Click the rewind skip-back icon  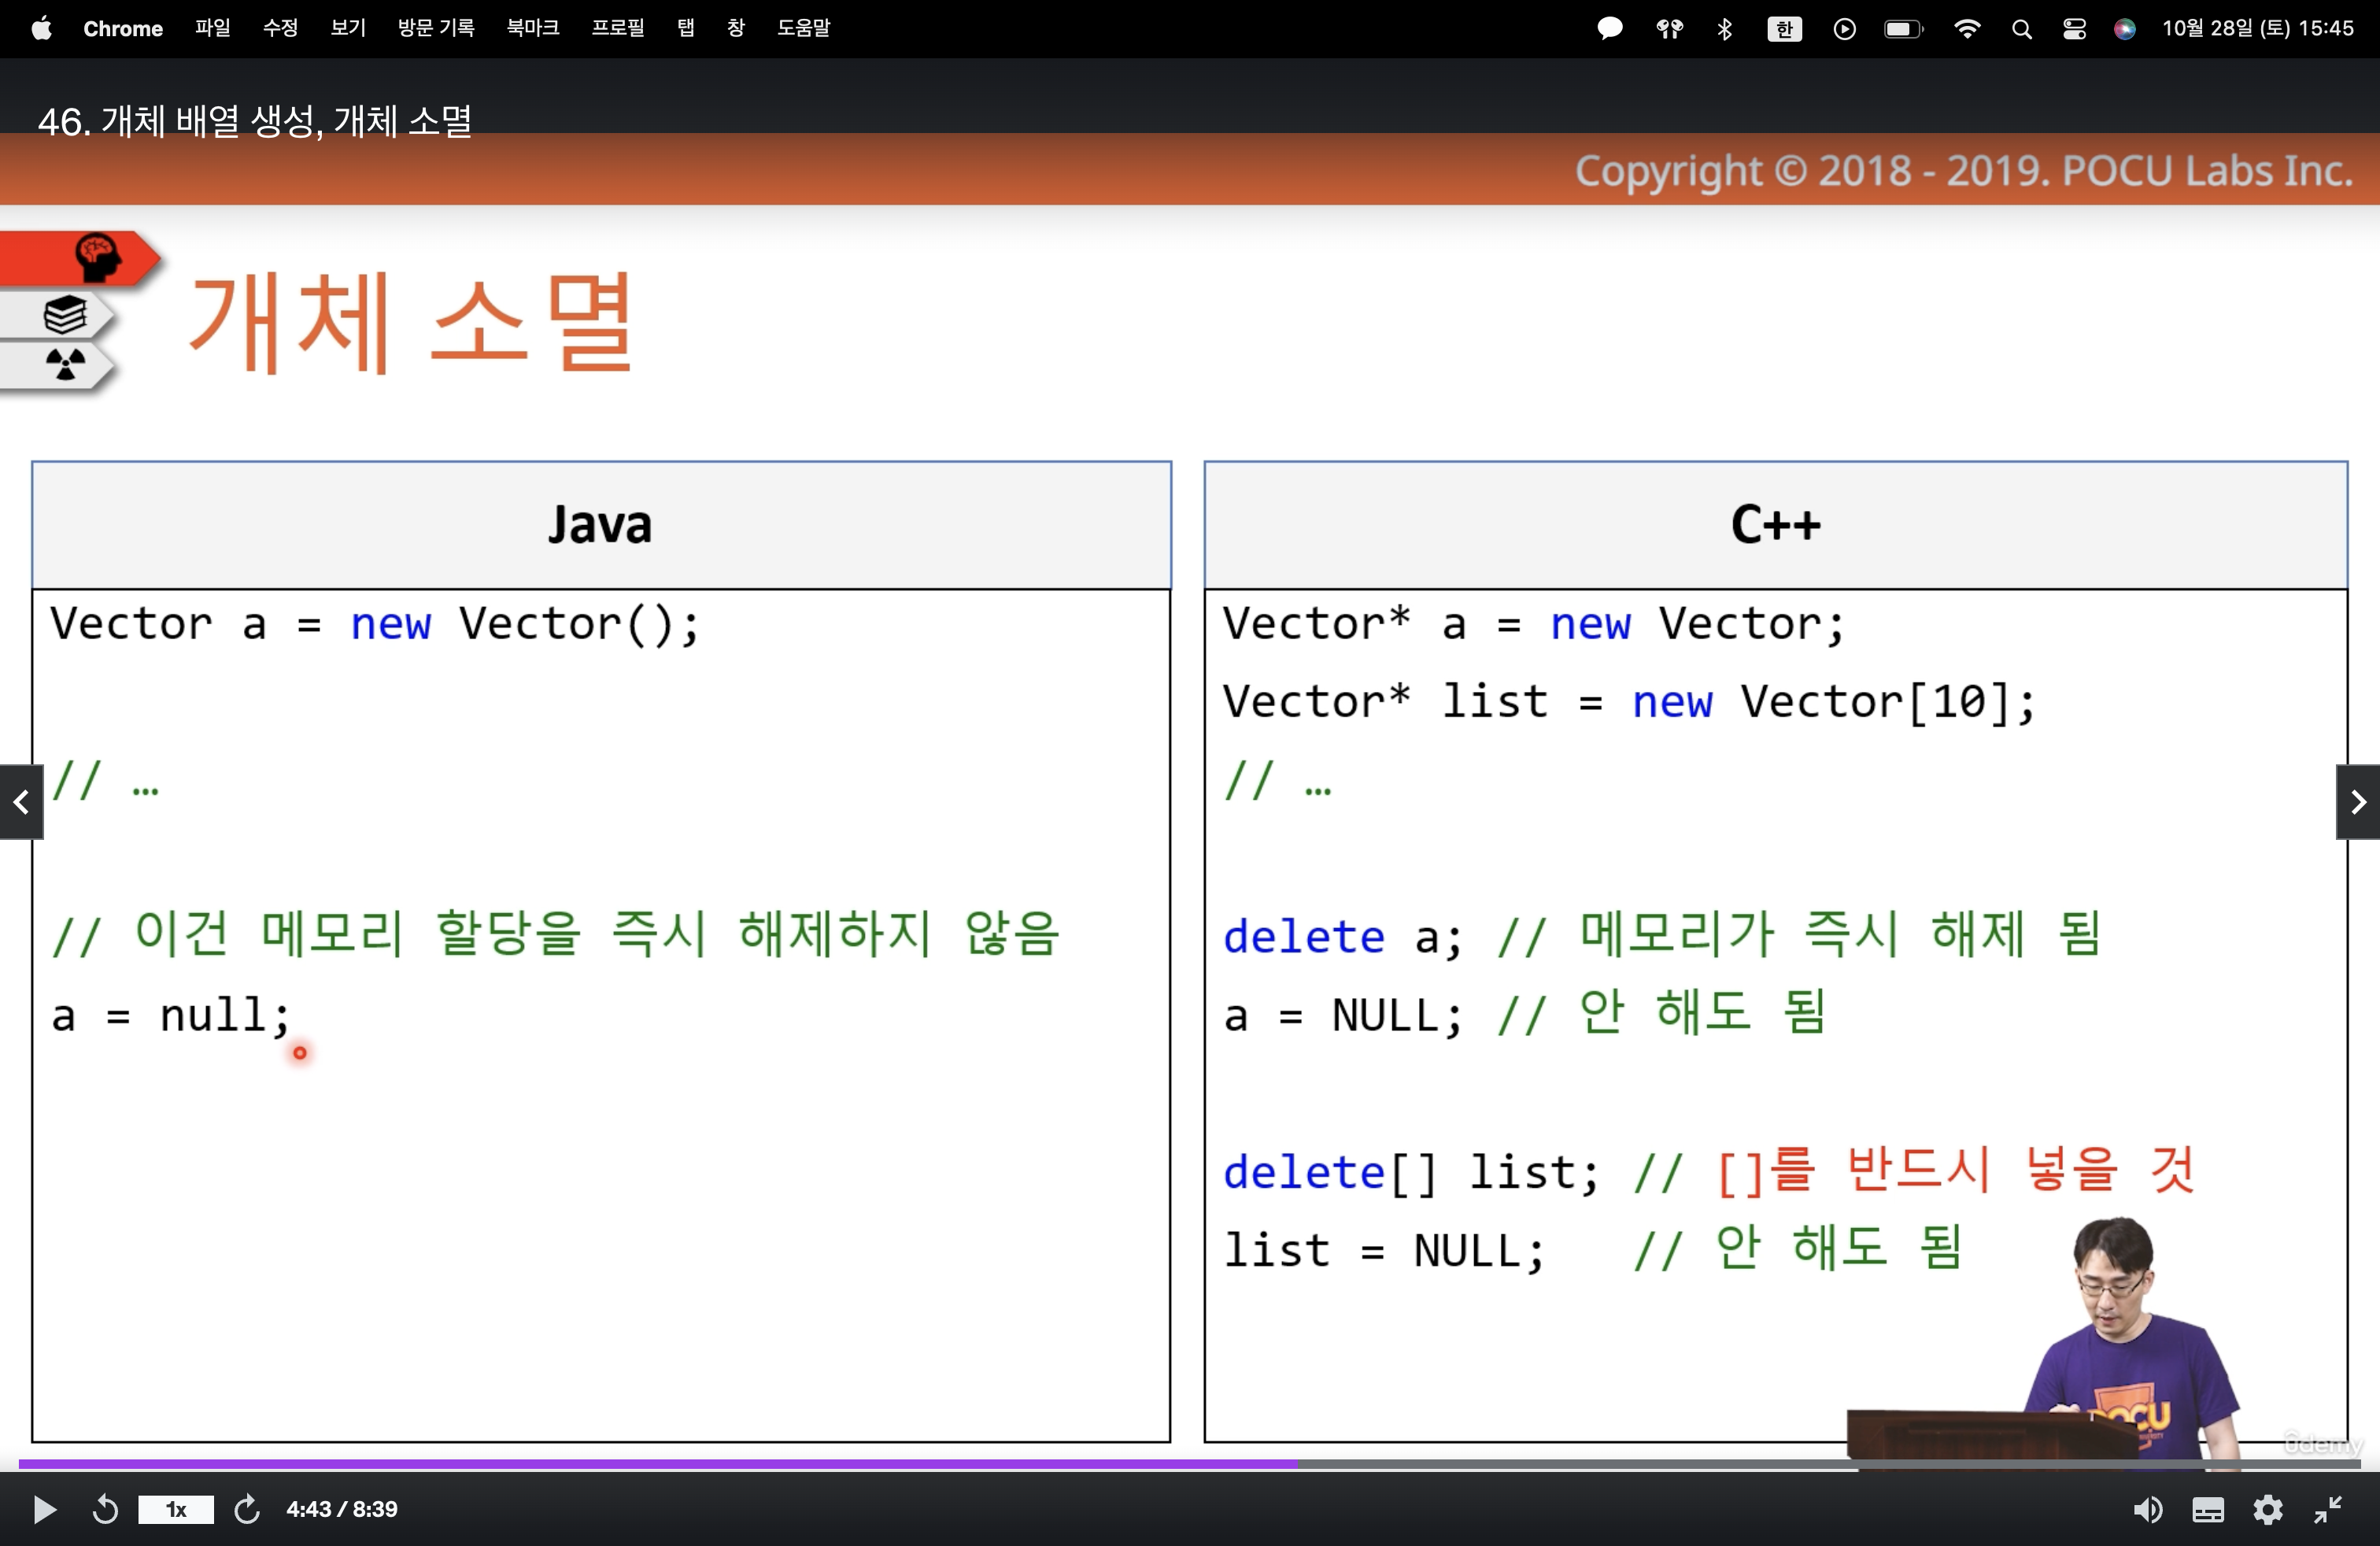(105, 1509)
